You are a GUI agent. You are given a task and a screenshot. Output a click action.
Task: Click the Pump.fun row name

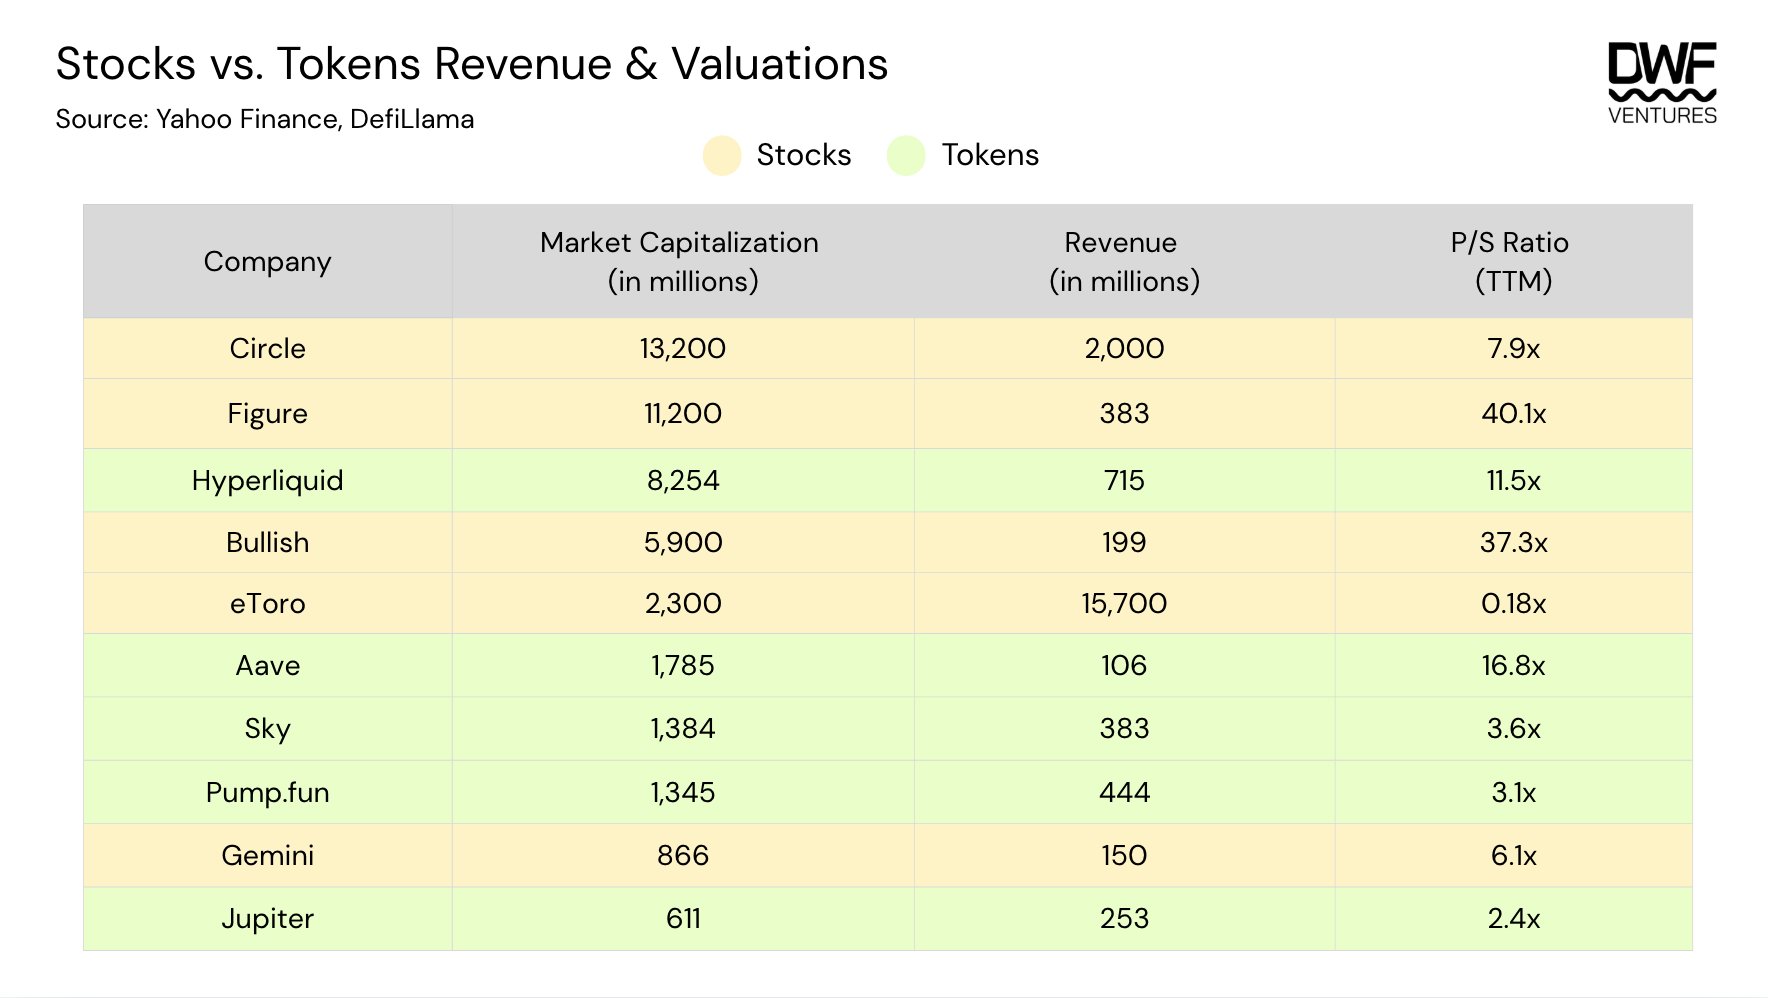click(x=267, y=793)
